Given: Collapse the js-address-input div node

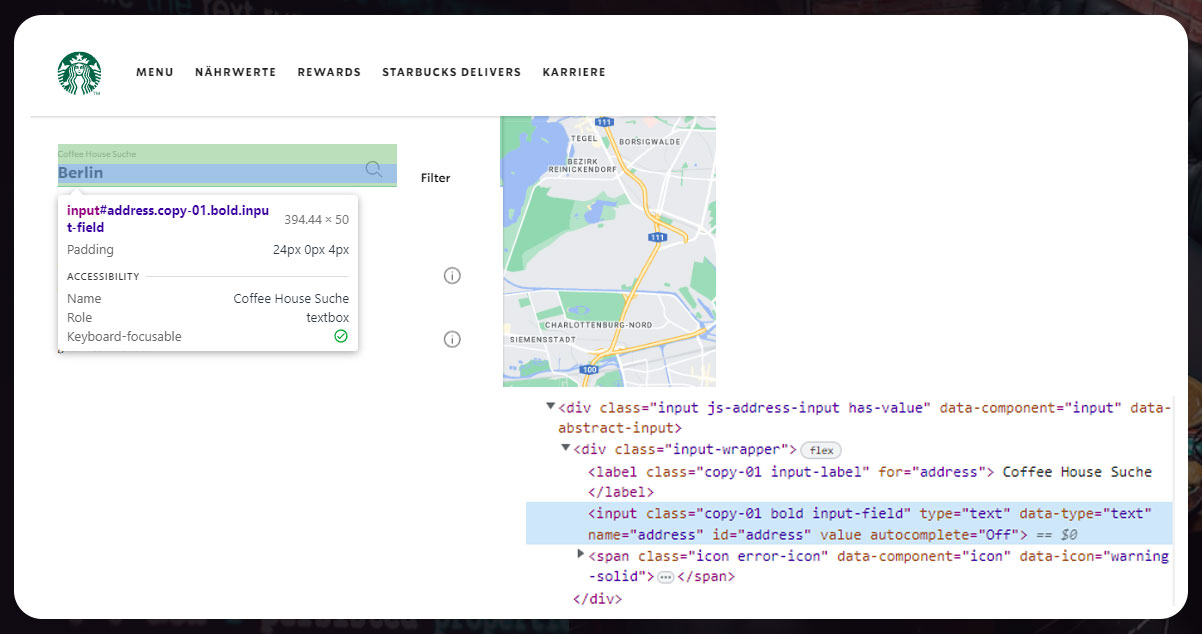Looking at the screenshot, I should [x=550, y=406].
